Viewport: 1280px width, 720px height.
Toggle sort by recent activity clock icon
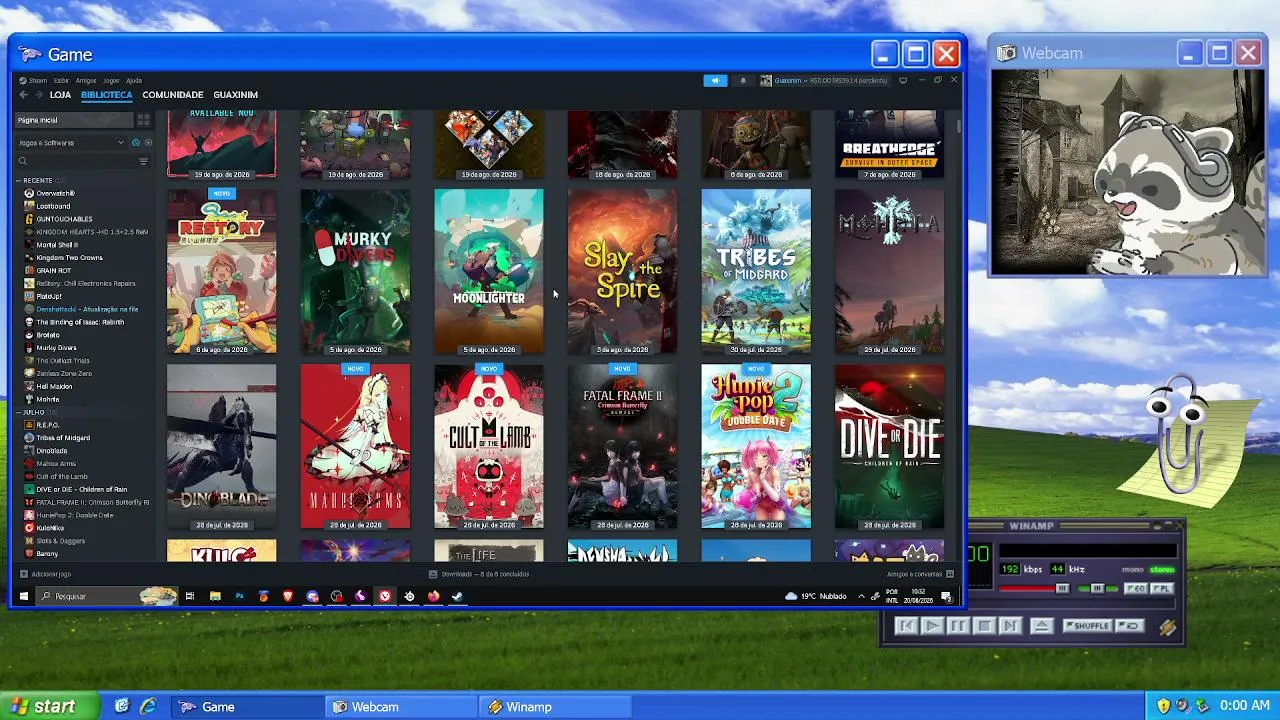[135, 143]
